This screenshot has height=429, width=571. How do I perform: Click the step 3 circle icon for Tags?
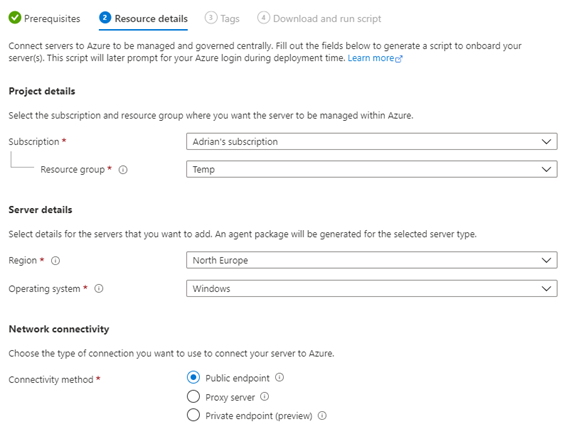pyautogui.click(x=211, y=17)
